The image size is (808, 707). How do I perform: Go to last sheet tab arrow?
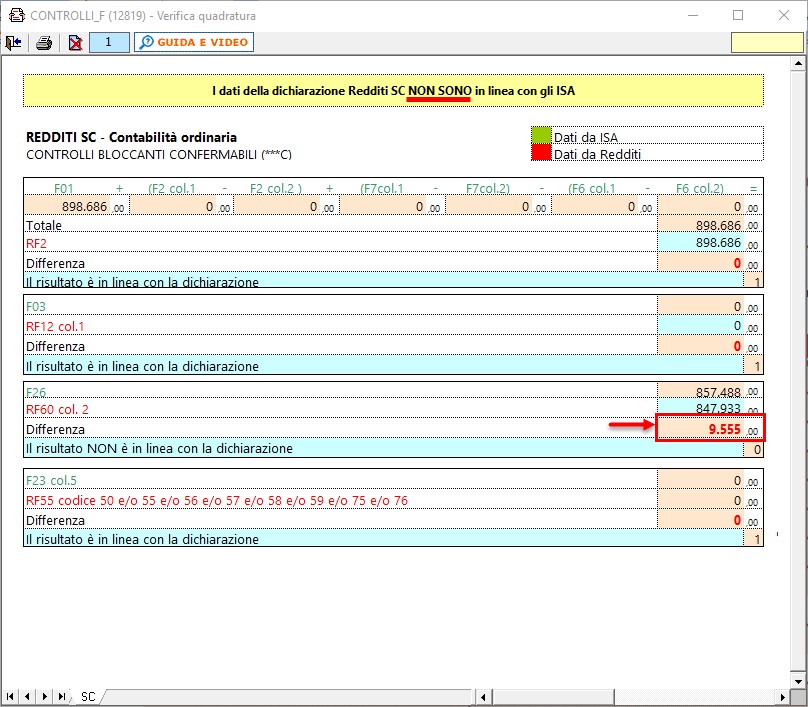click(62, 697)
